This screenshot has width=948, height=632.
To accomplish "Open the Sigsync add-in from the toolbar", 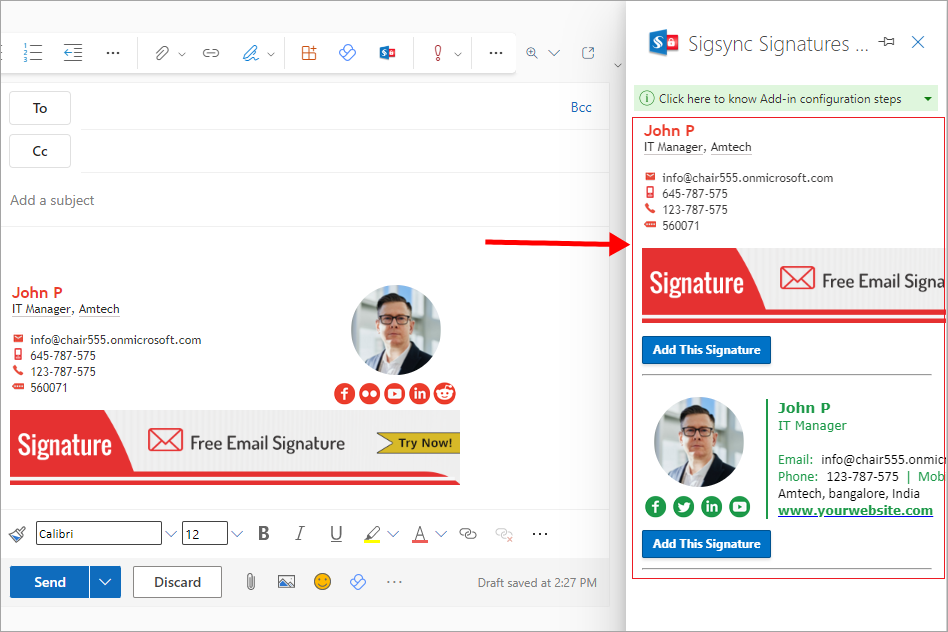I will 387,53.
